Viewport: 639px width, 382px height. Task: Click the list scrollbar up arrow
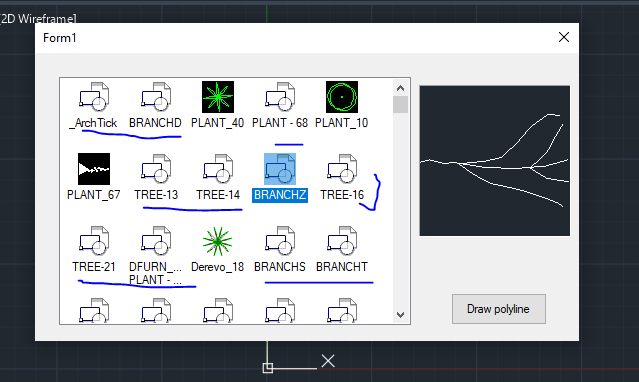point(400,88)
